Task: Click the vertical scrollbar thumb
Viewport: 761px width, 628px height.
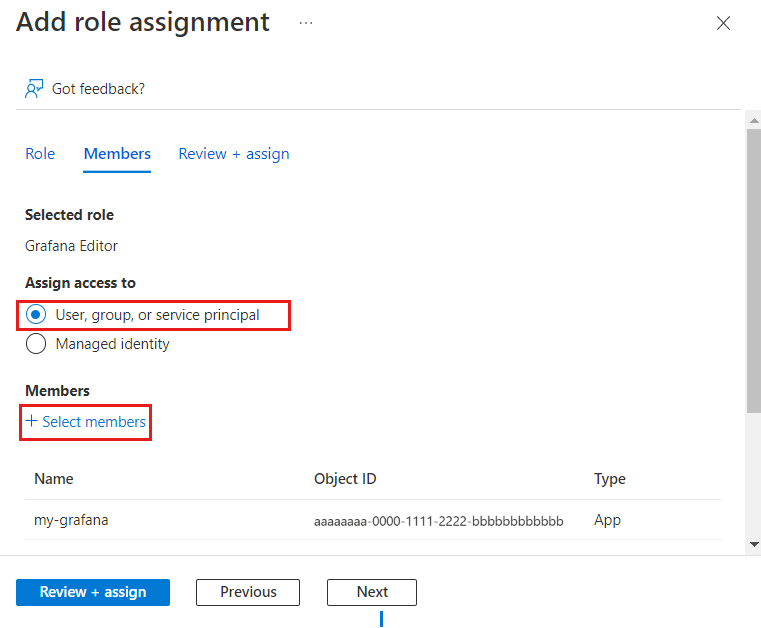Action: tap(754, 270)
